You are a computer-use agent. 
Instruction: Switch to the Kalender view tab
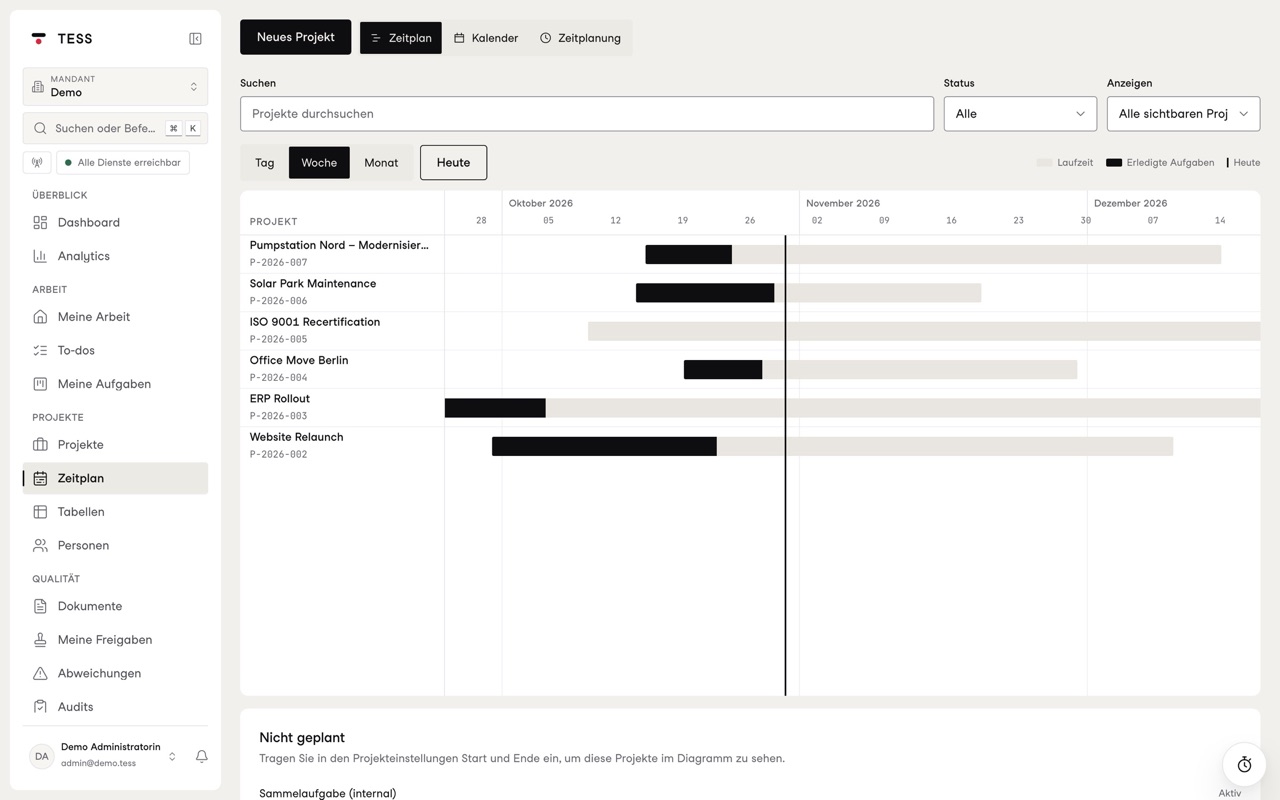click(486, 38)
